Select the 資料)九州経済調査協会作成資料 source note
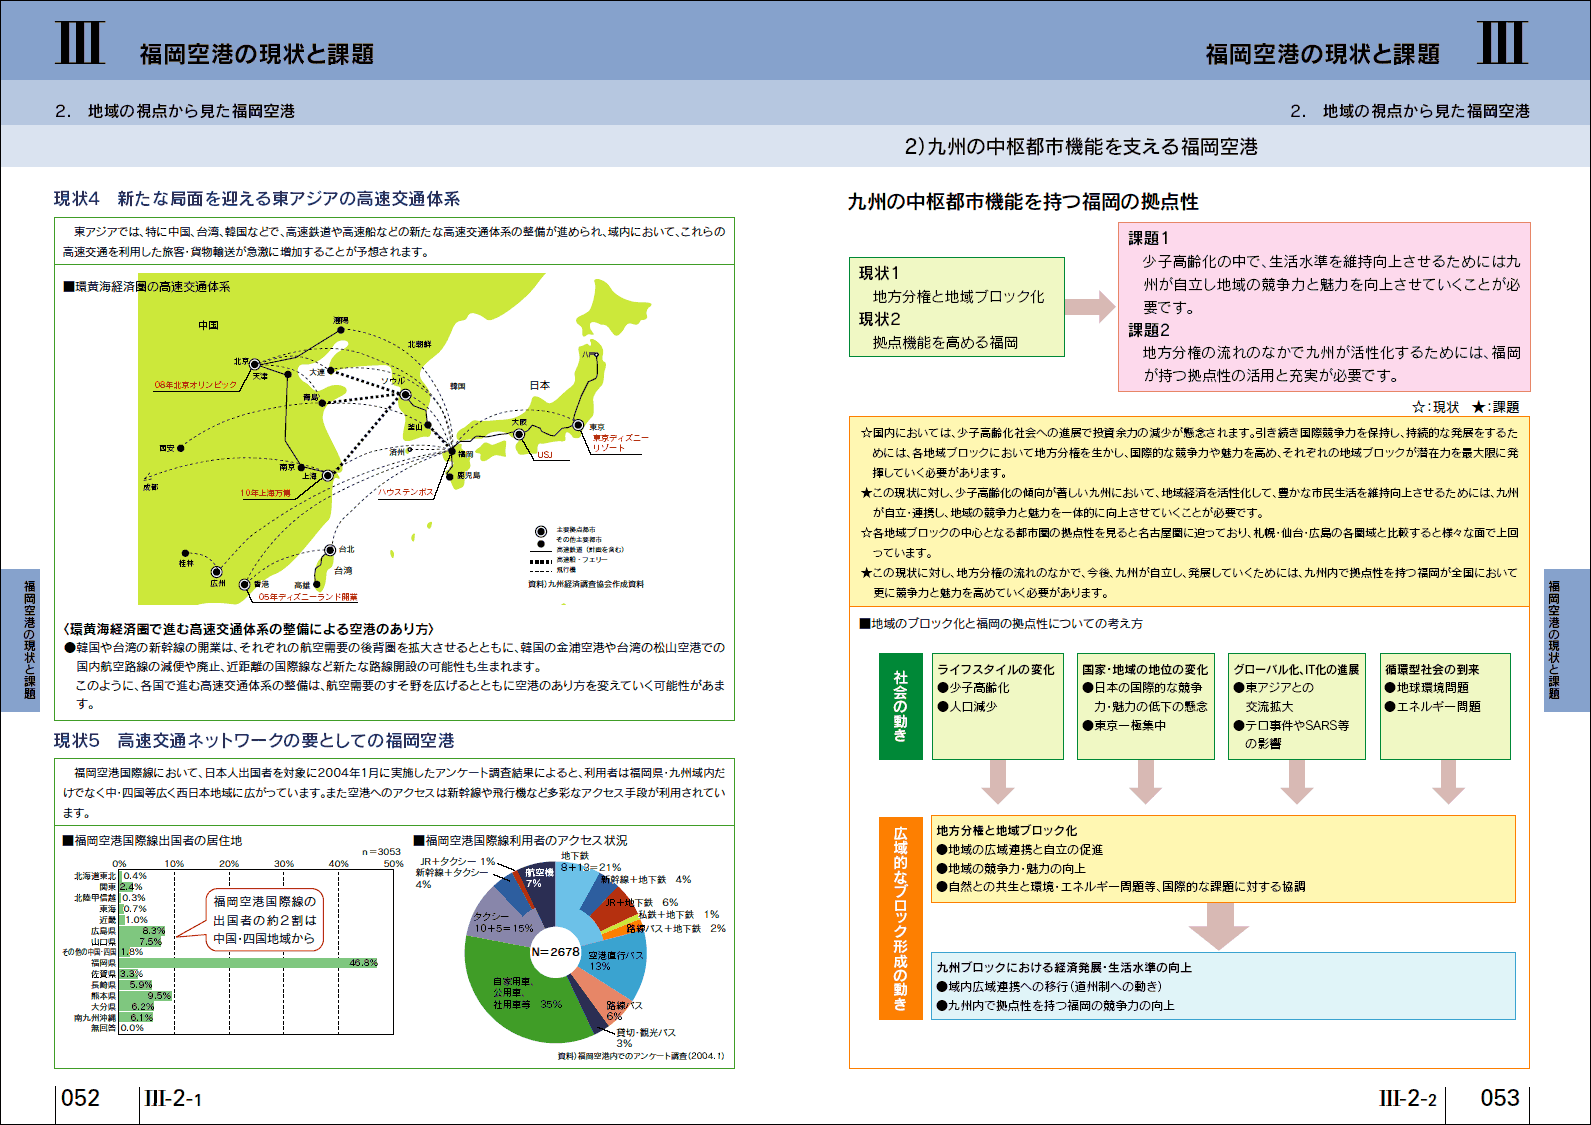 click(x=586, y=584)
